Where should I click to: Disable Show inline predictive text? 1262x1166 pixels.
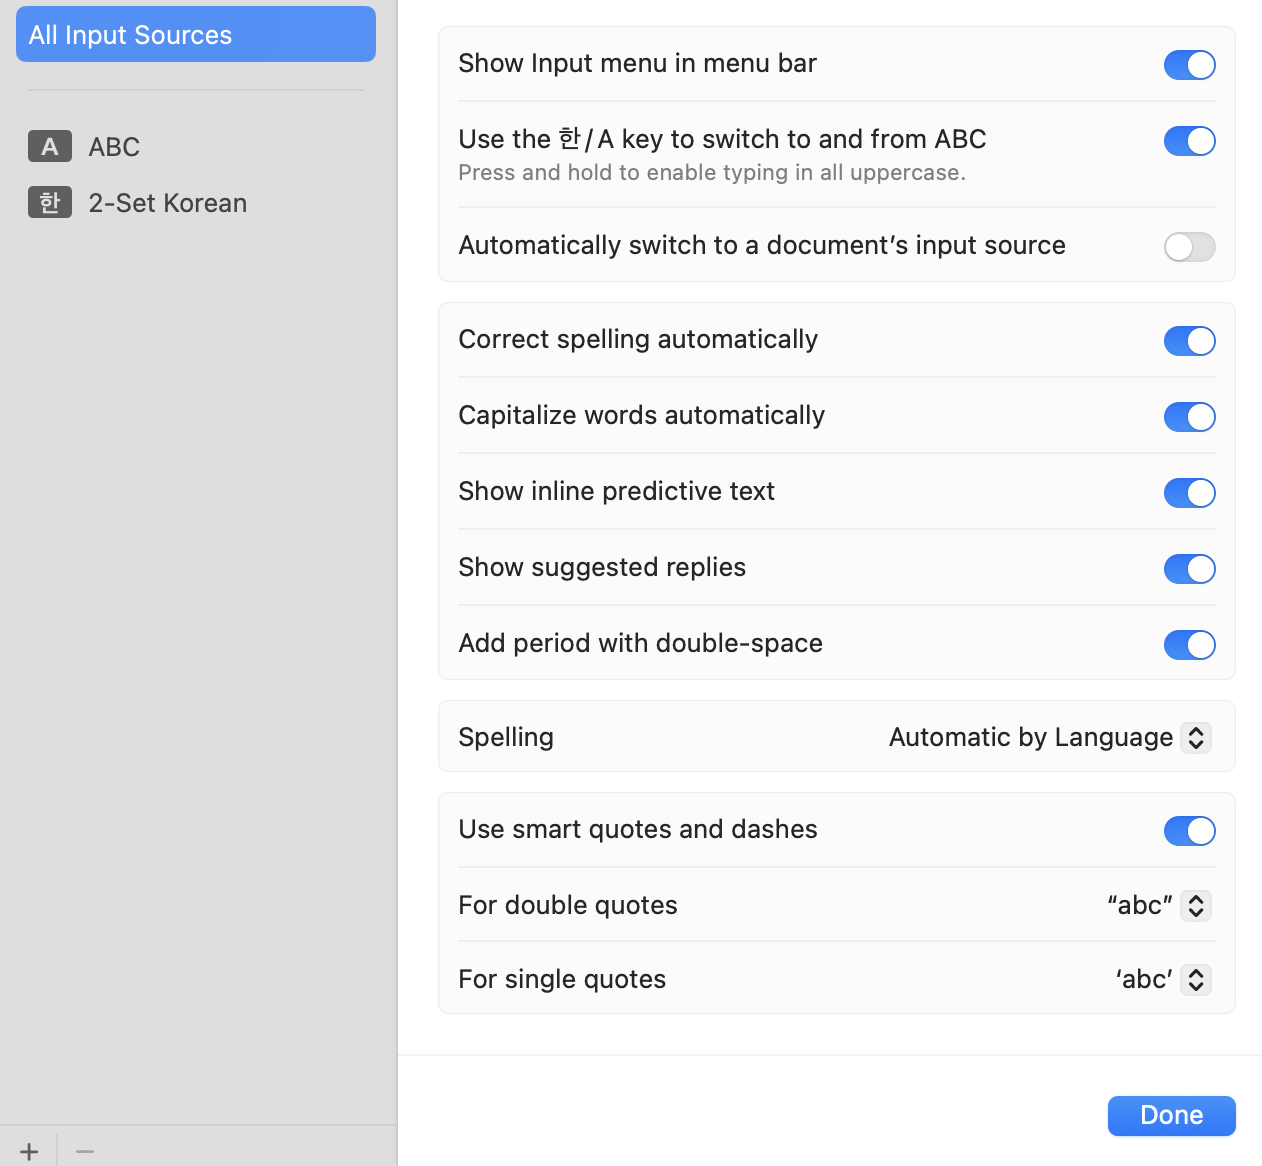1189,493
